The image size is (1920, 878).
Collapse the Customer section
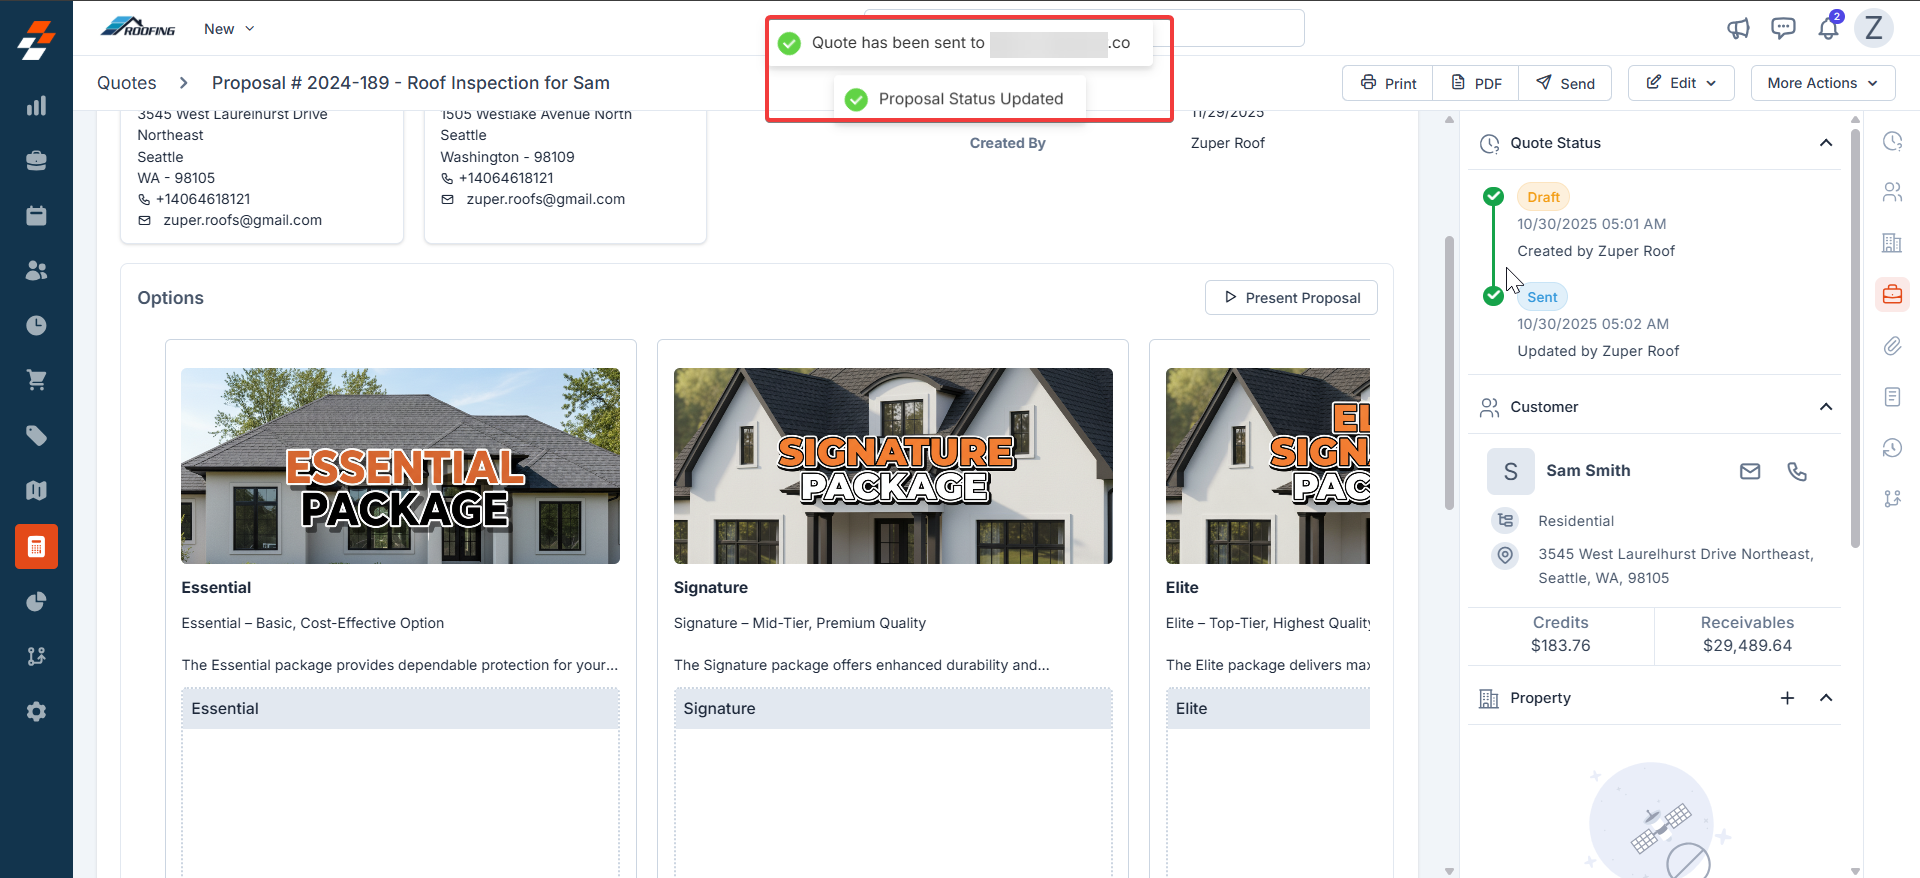1826,407
